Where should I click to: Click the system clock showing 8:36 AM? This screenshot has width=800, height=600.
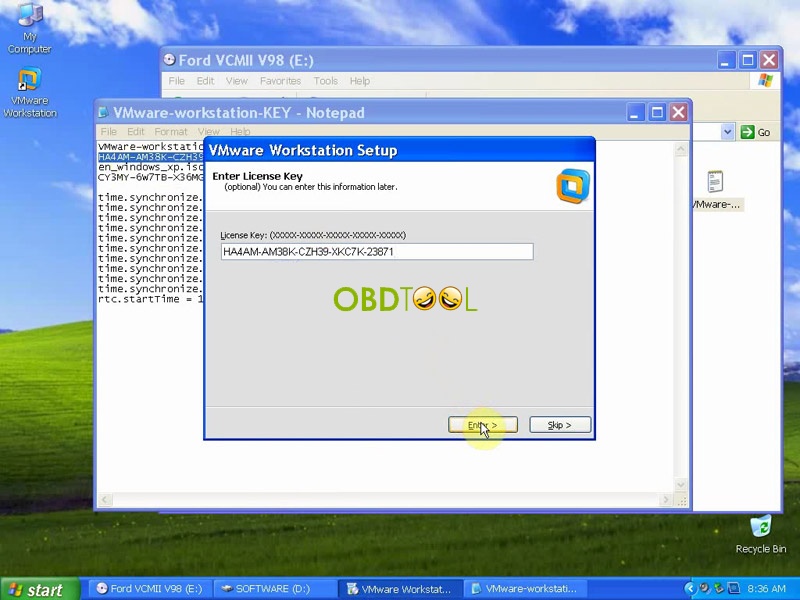[x=766, y=589]
